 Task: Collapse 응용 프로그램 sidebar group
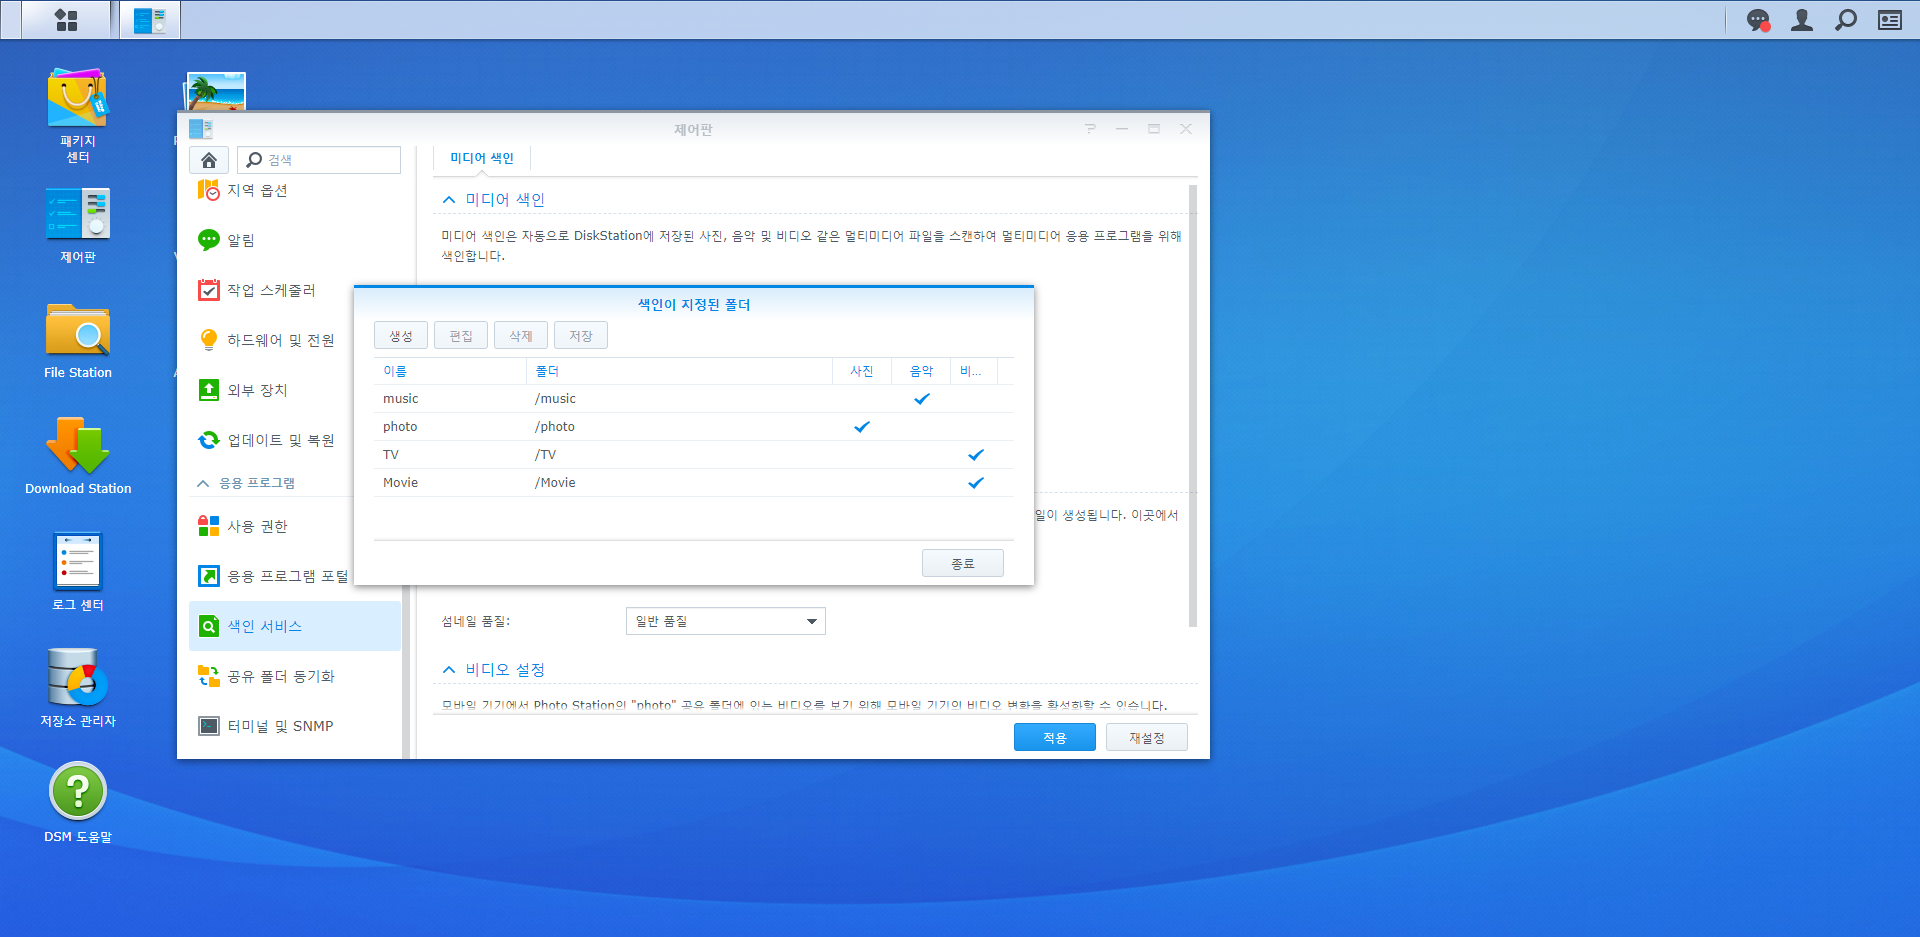pyautogui.click(x=203, y=483)
